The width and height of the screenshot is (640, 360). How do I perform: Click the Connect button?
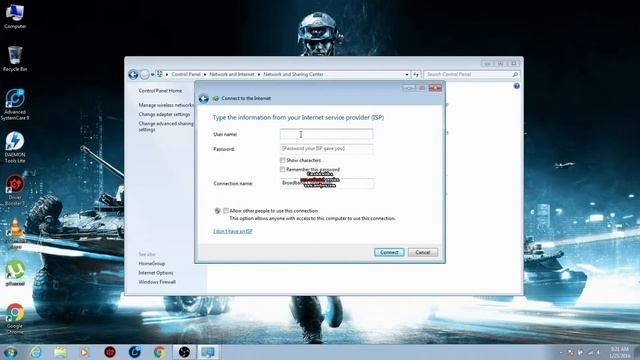tap(389, 252)
